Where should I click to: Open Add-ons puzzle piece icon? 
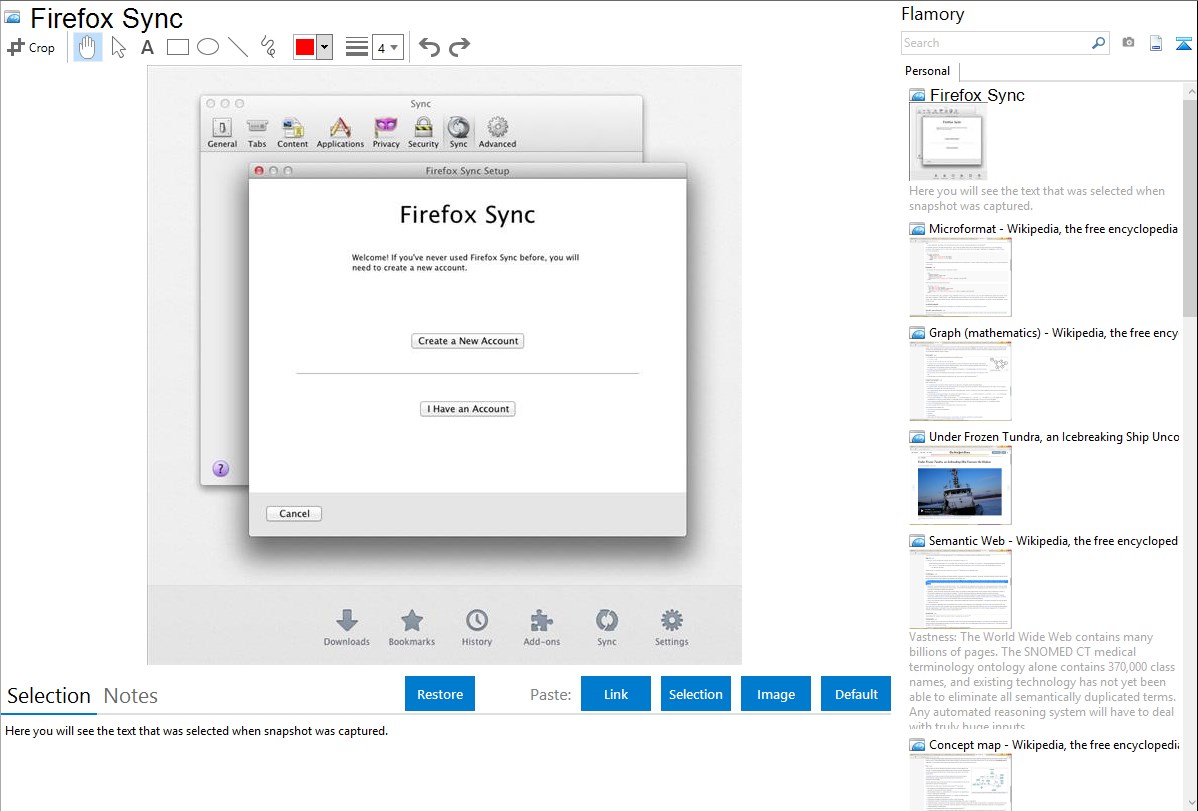(542, 628)
